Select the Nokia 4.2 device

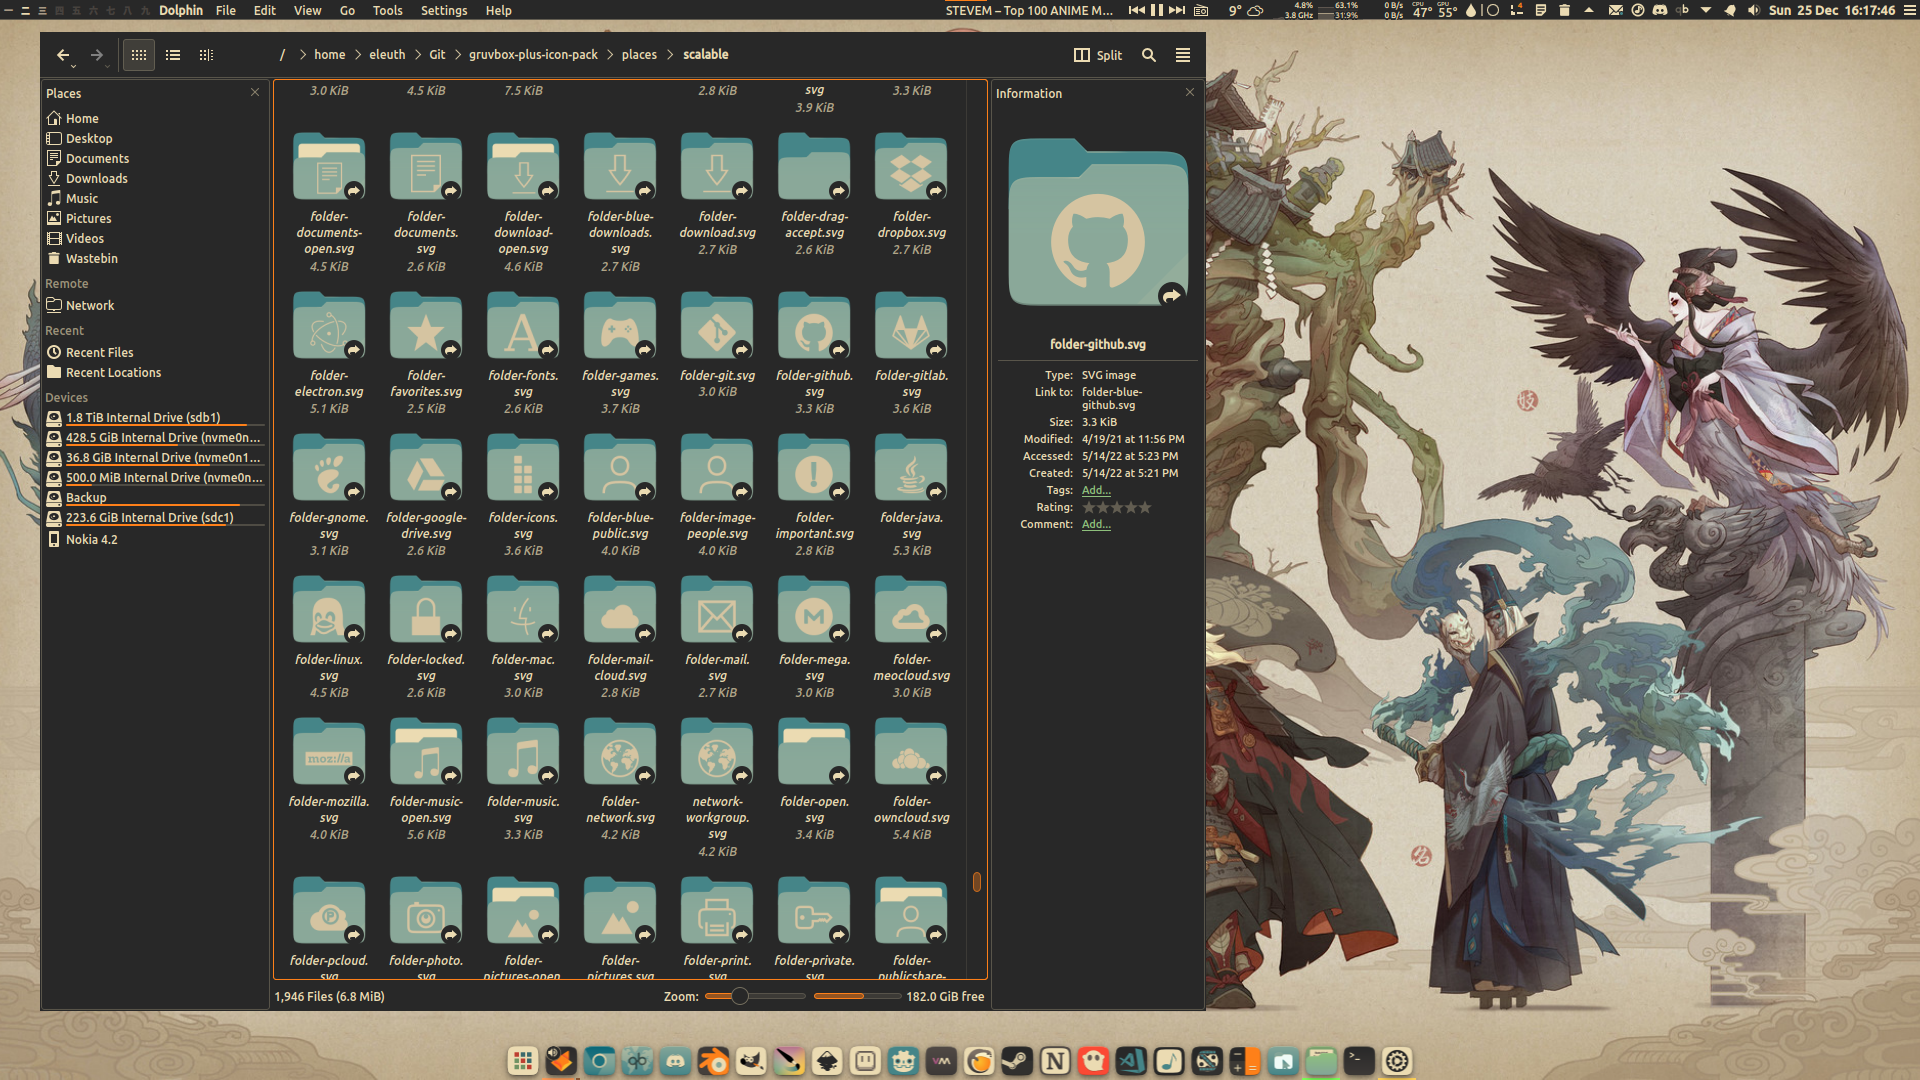(x=91, y=539)
